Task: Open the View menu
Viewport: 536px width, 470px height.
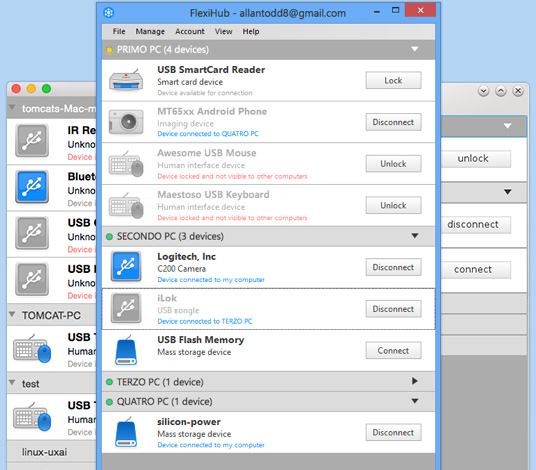Action: [x=224, y=31]
